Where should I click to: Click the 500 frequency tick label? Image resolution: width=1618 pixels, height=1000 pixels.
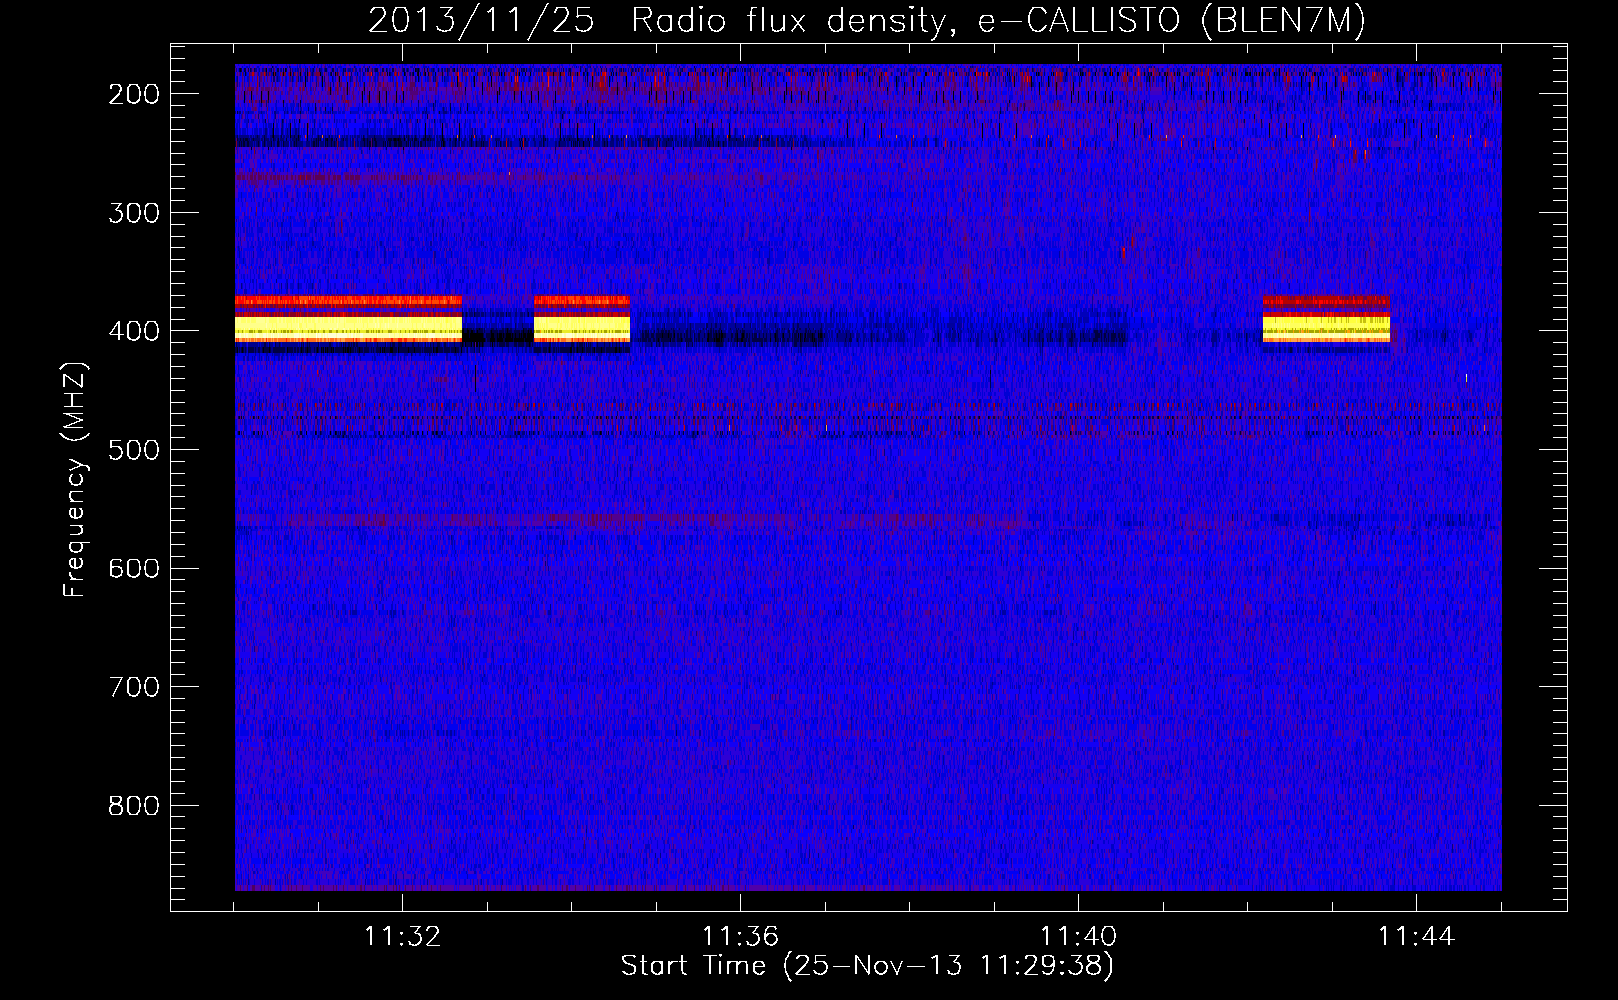[134, 450]
